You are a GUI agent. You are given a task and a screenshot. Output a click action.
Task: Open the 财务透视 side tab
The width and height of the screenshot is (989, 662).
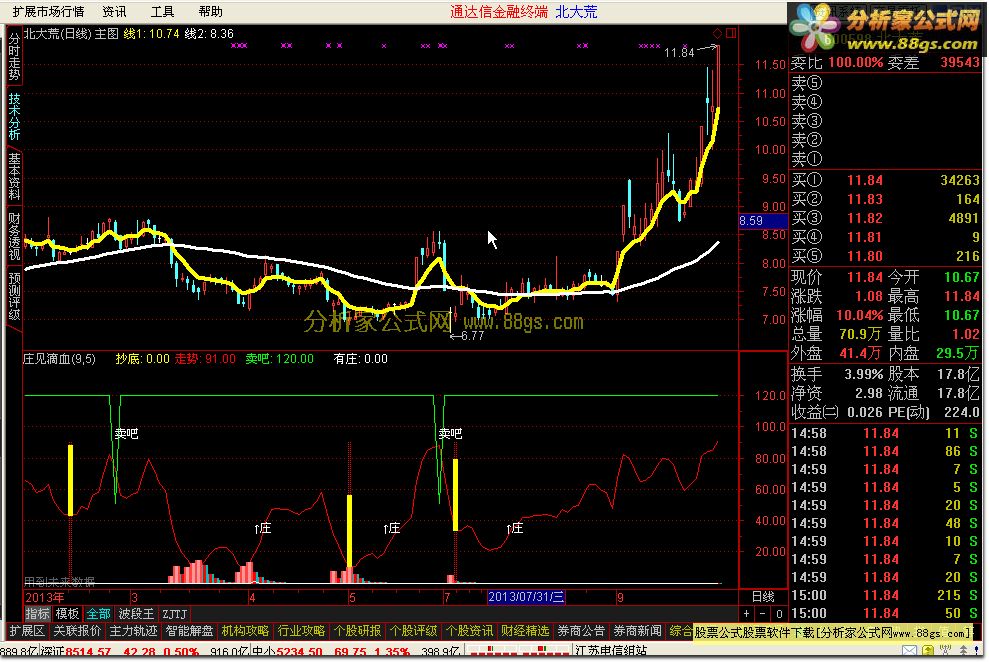pos(14,236)
